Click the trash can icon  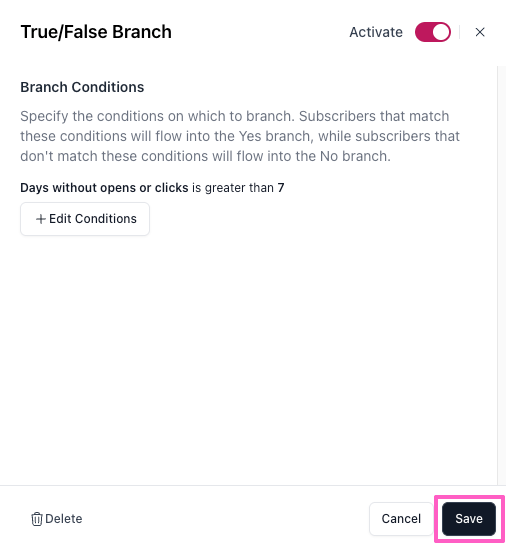pyautogui.click(x=37, y=519)
